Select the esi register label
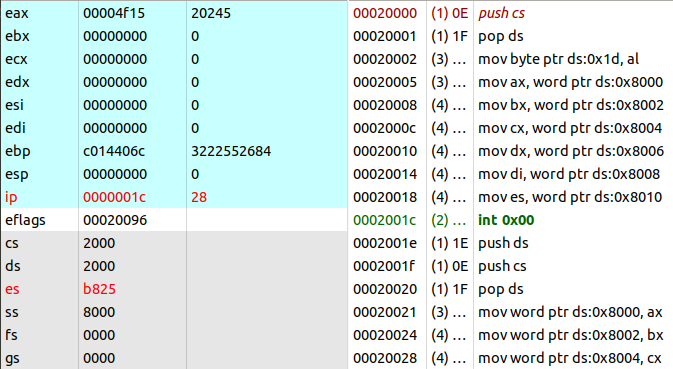 click(14, 105)
